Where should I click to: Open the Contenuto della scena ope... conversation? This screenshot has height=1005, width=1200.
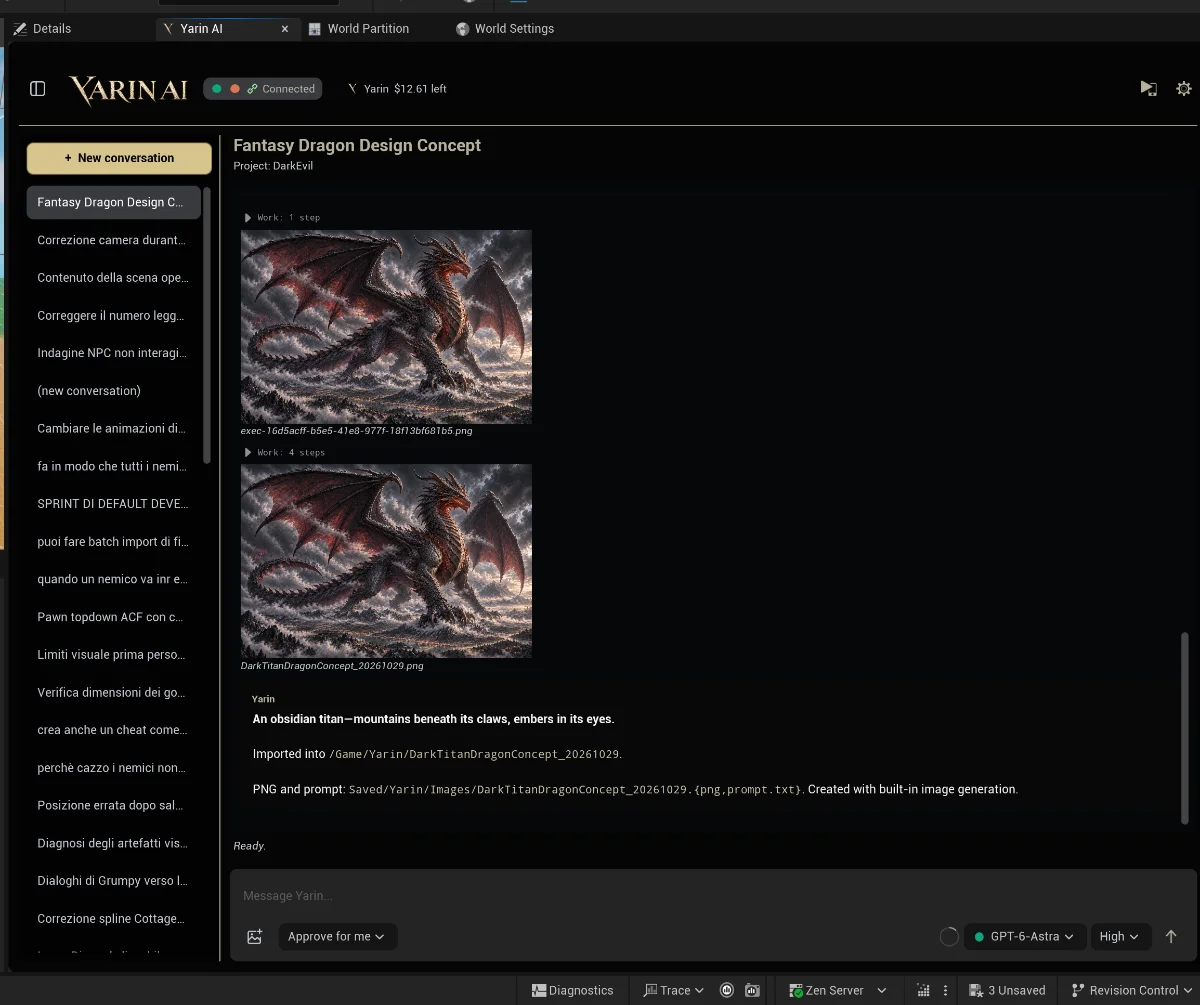[114, 277]
